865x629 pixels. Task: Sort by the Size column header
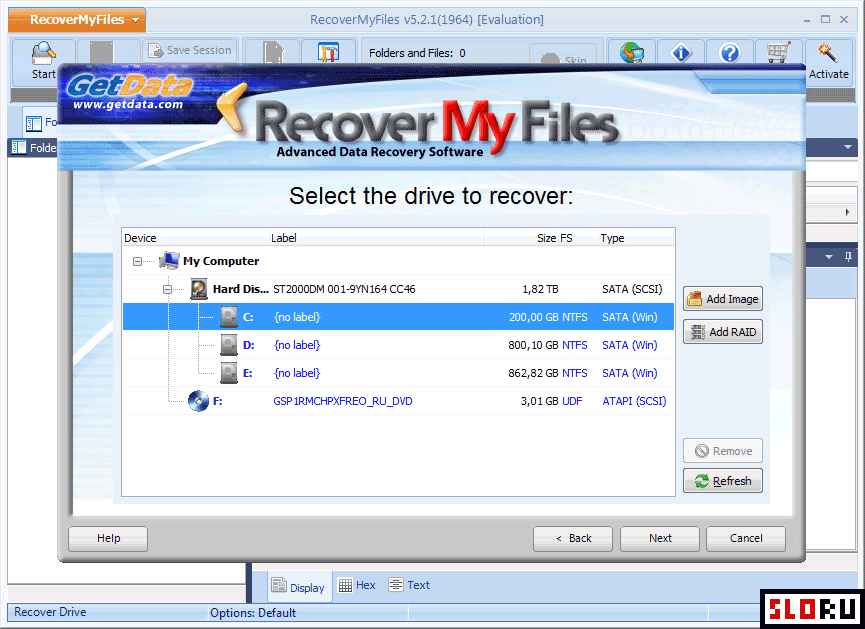pos(521,238)
